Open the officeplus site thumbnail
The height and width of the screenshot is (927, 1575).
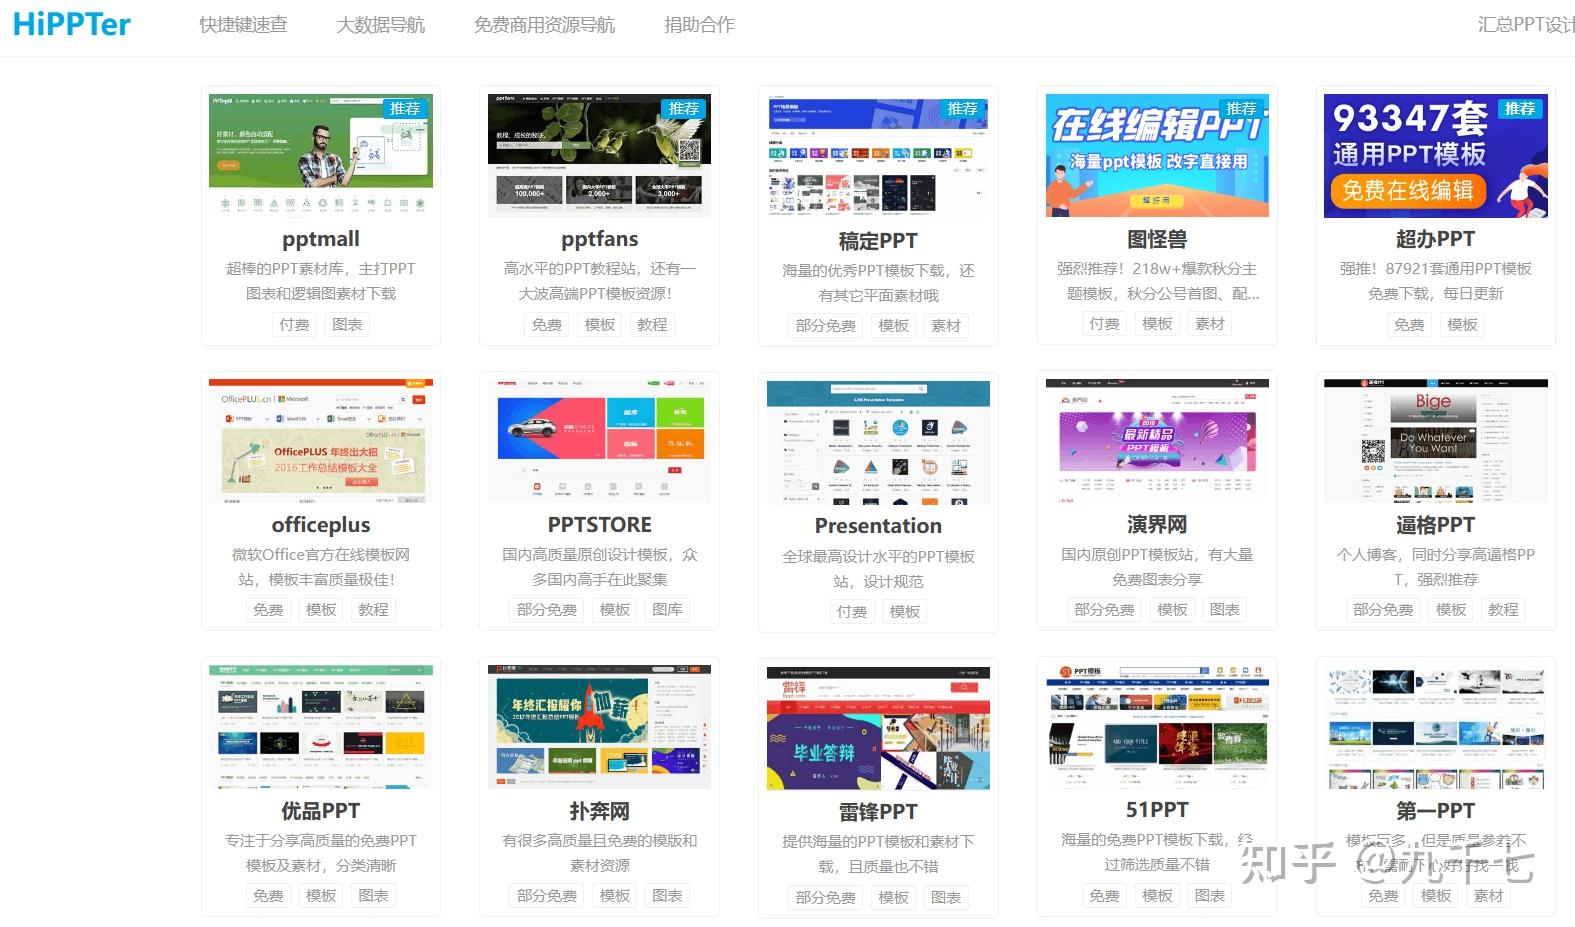[321, 440]
